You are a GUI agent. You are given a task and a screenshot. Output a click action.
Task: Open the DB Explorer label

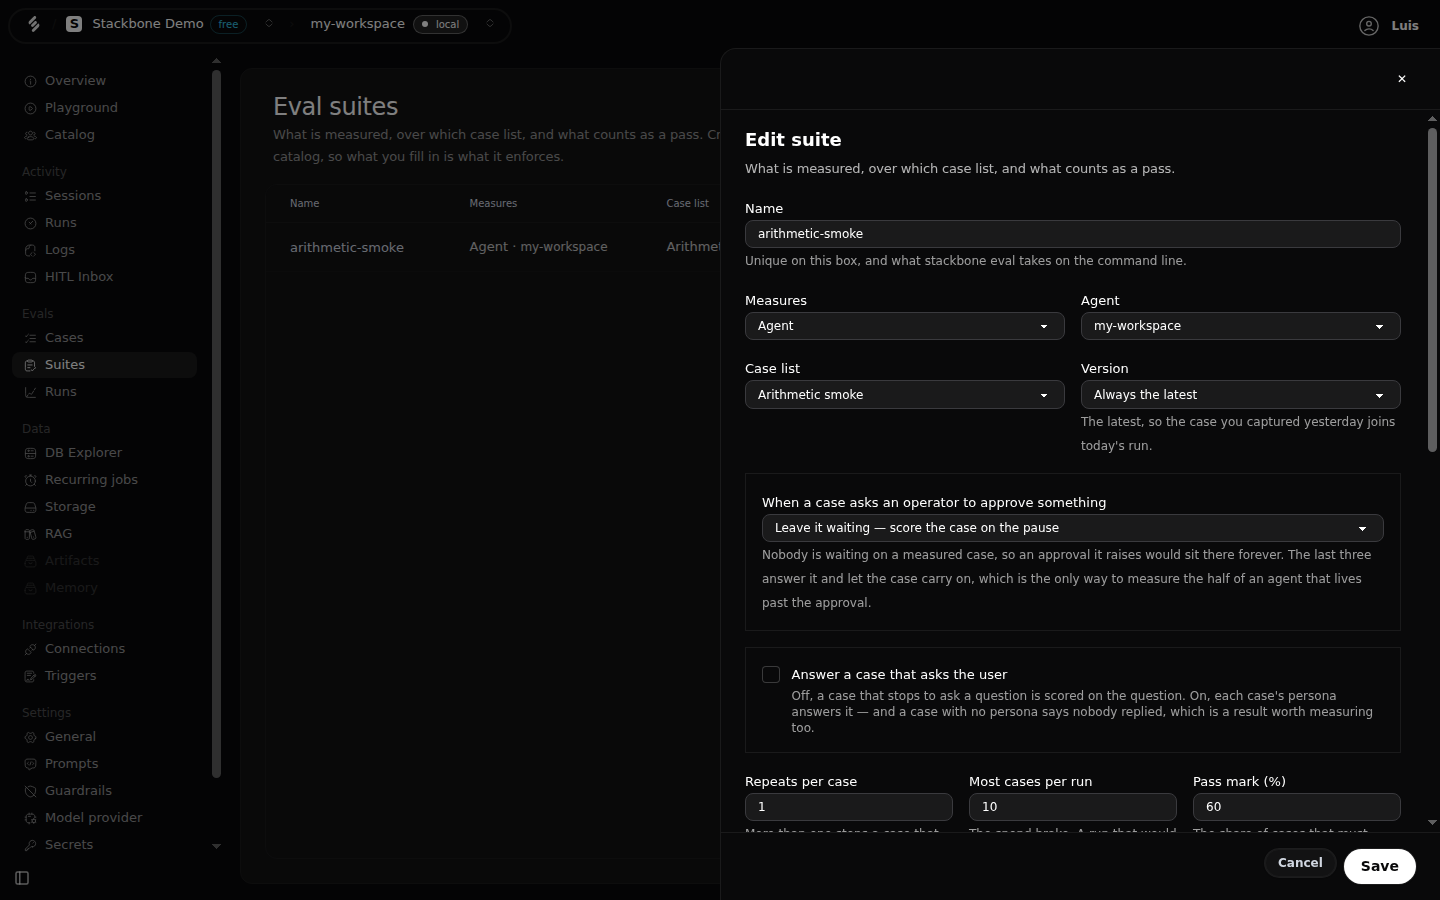[x=83, y=453]
